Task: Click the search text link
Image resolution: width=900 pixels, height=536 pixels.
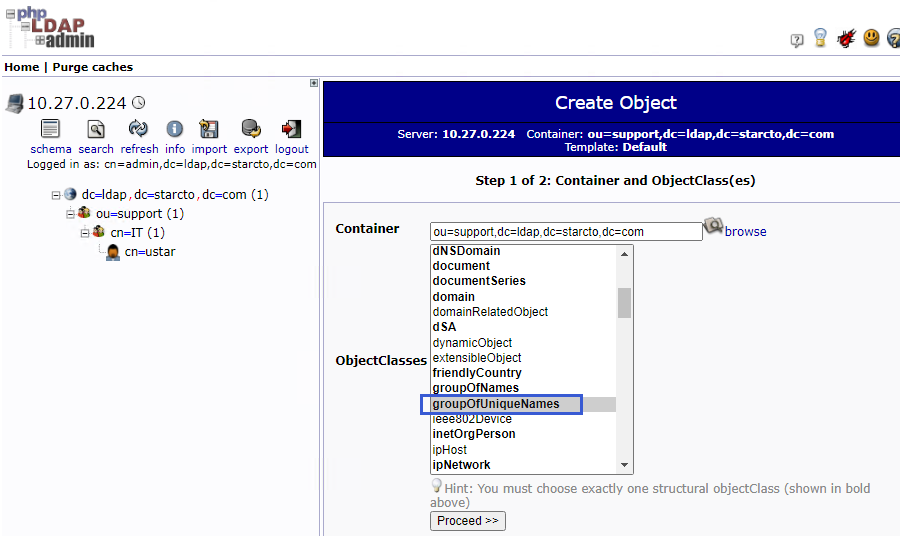Action: (96, 149)
